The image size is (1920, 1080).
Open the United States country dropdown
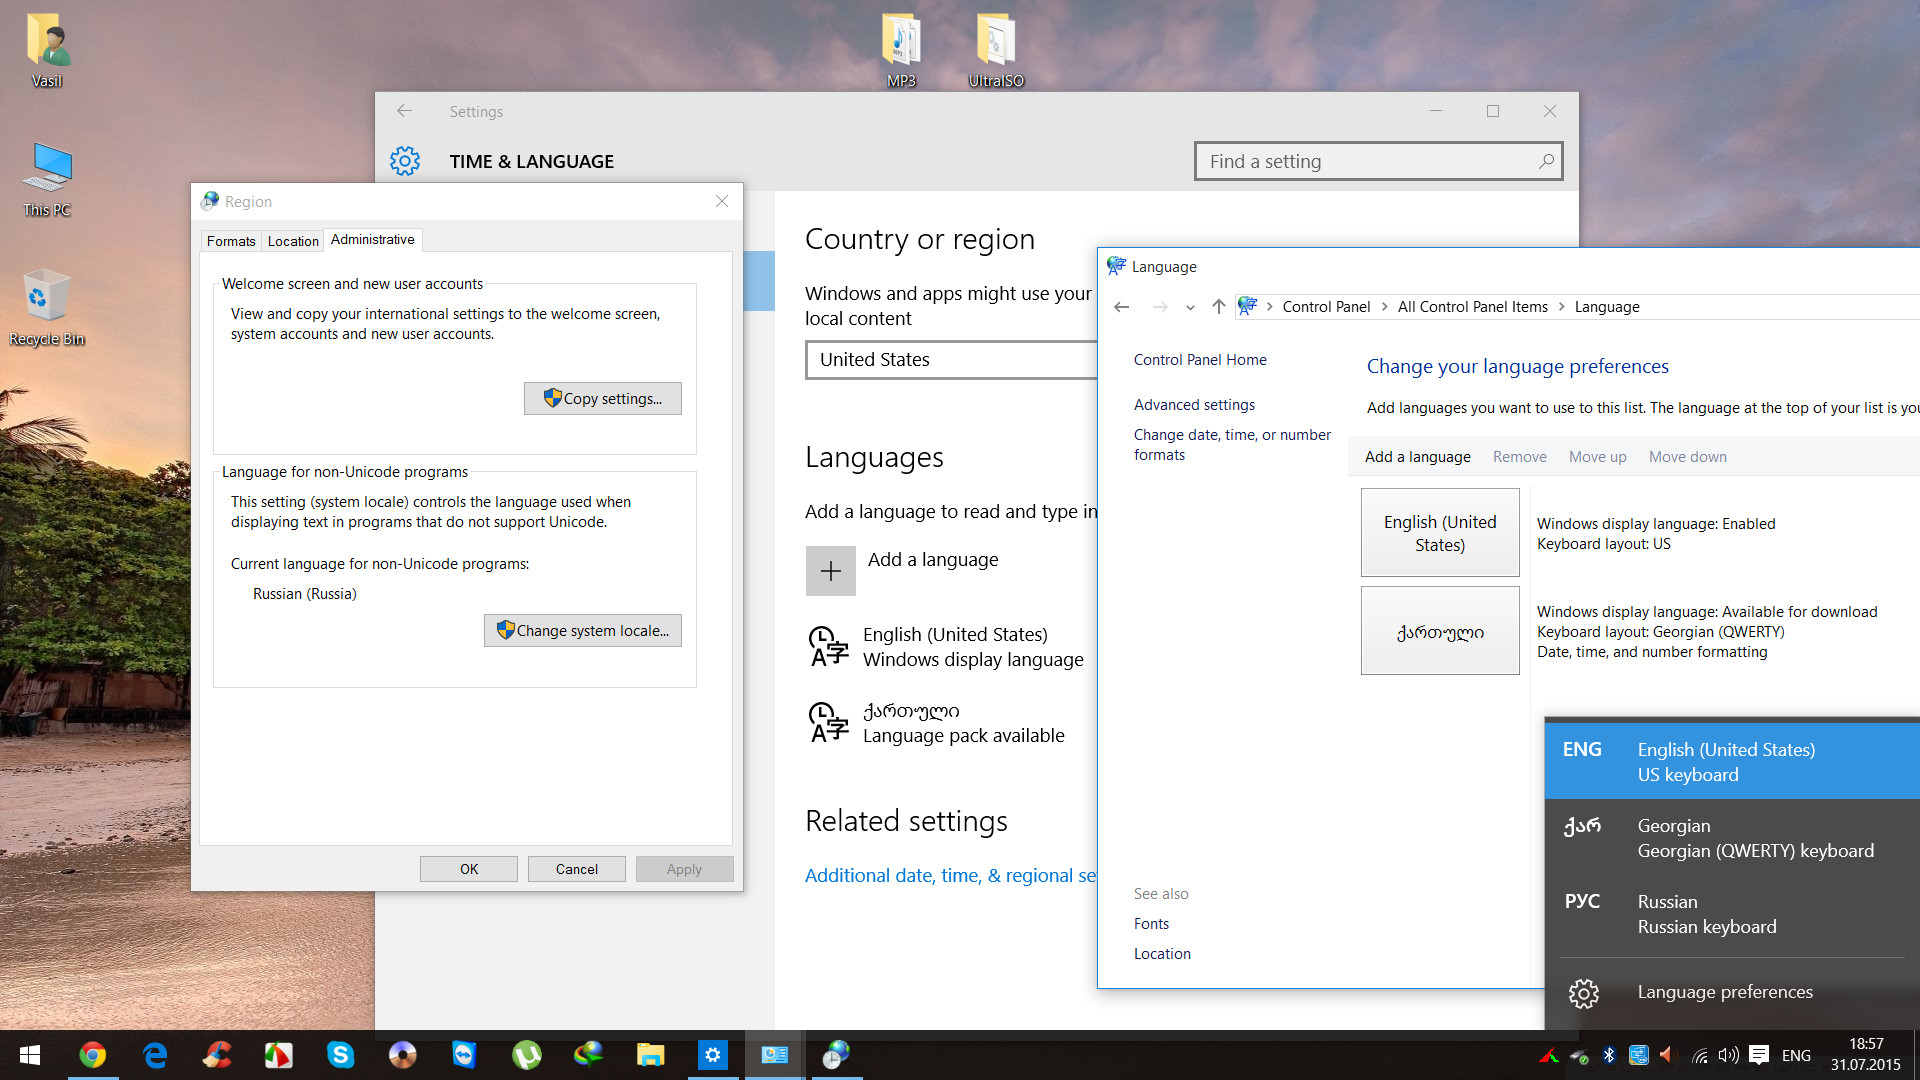click(950, 360)
